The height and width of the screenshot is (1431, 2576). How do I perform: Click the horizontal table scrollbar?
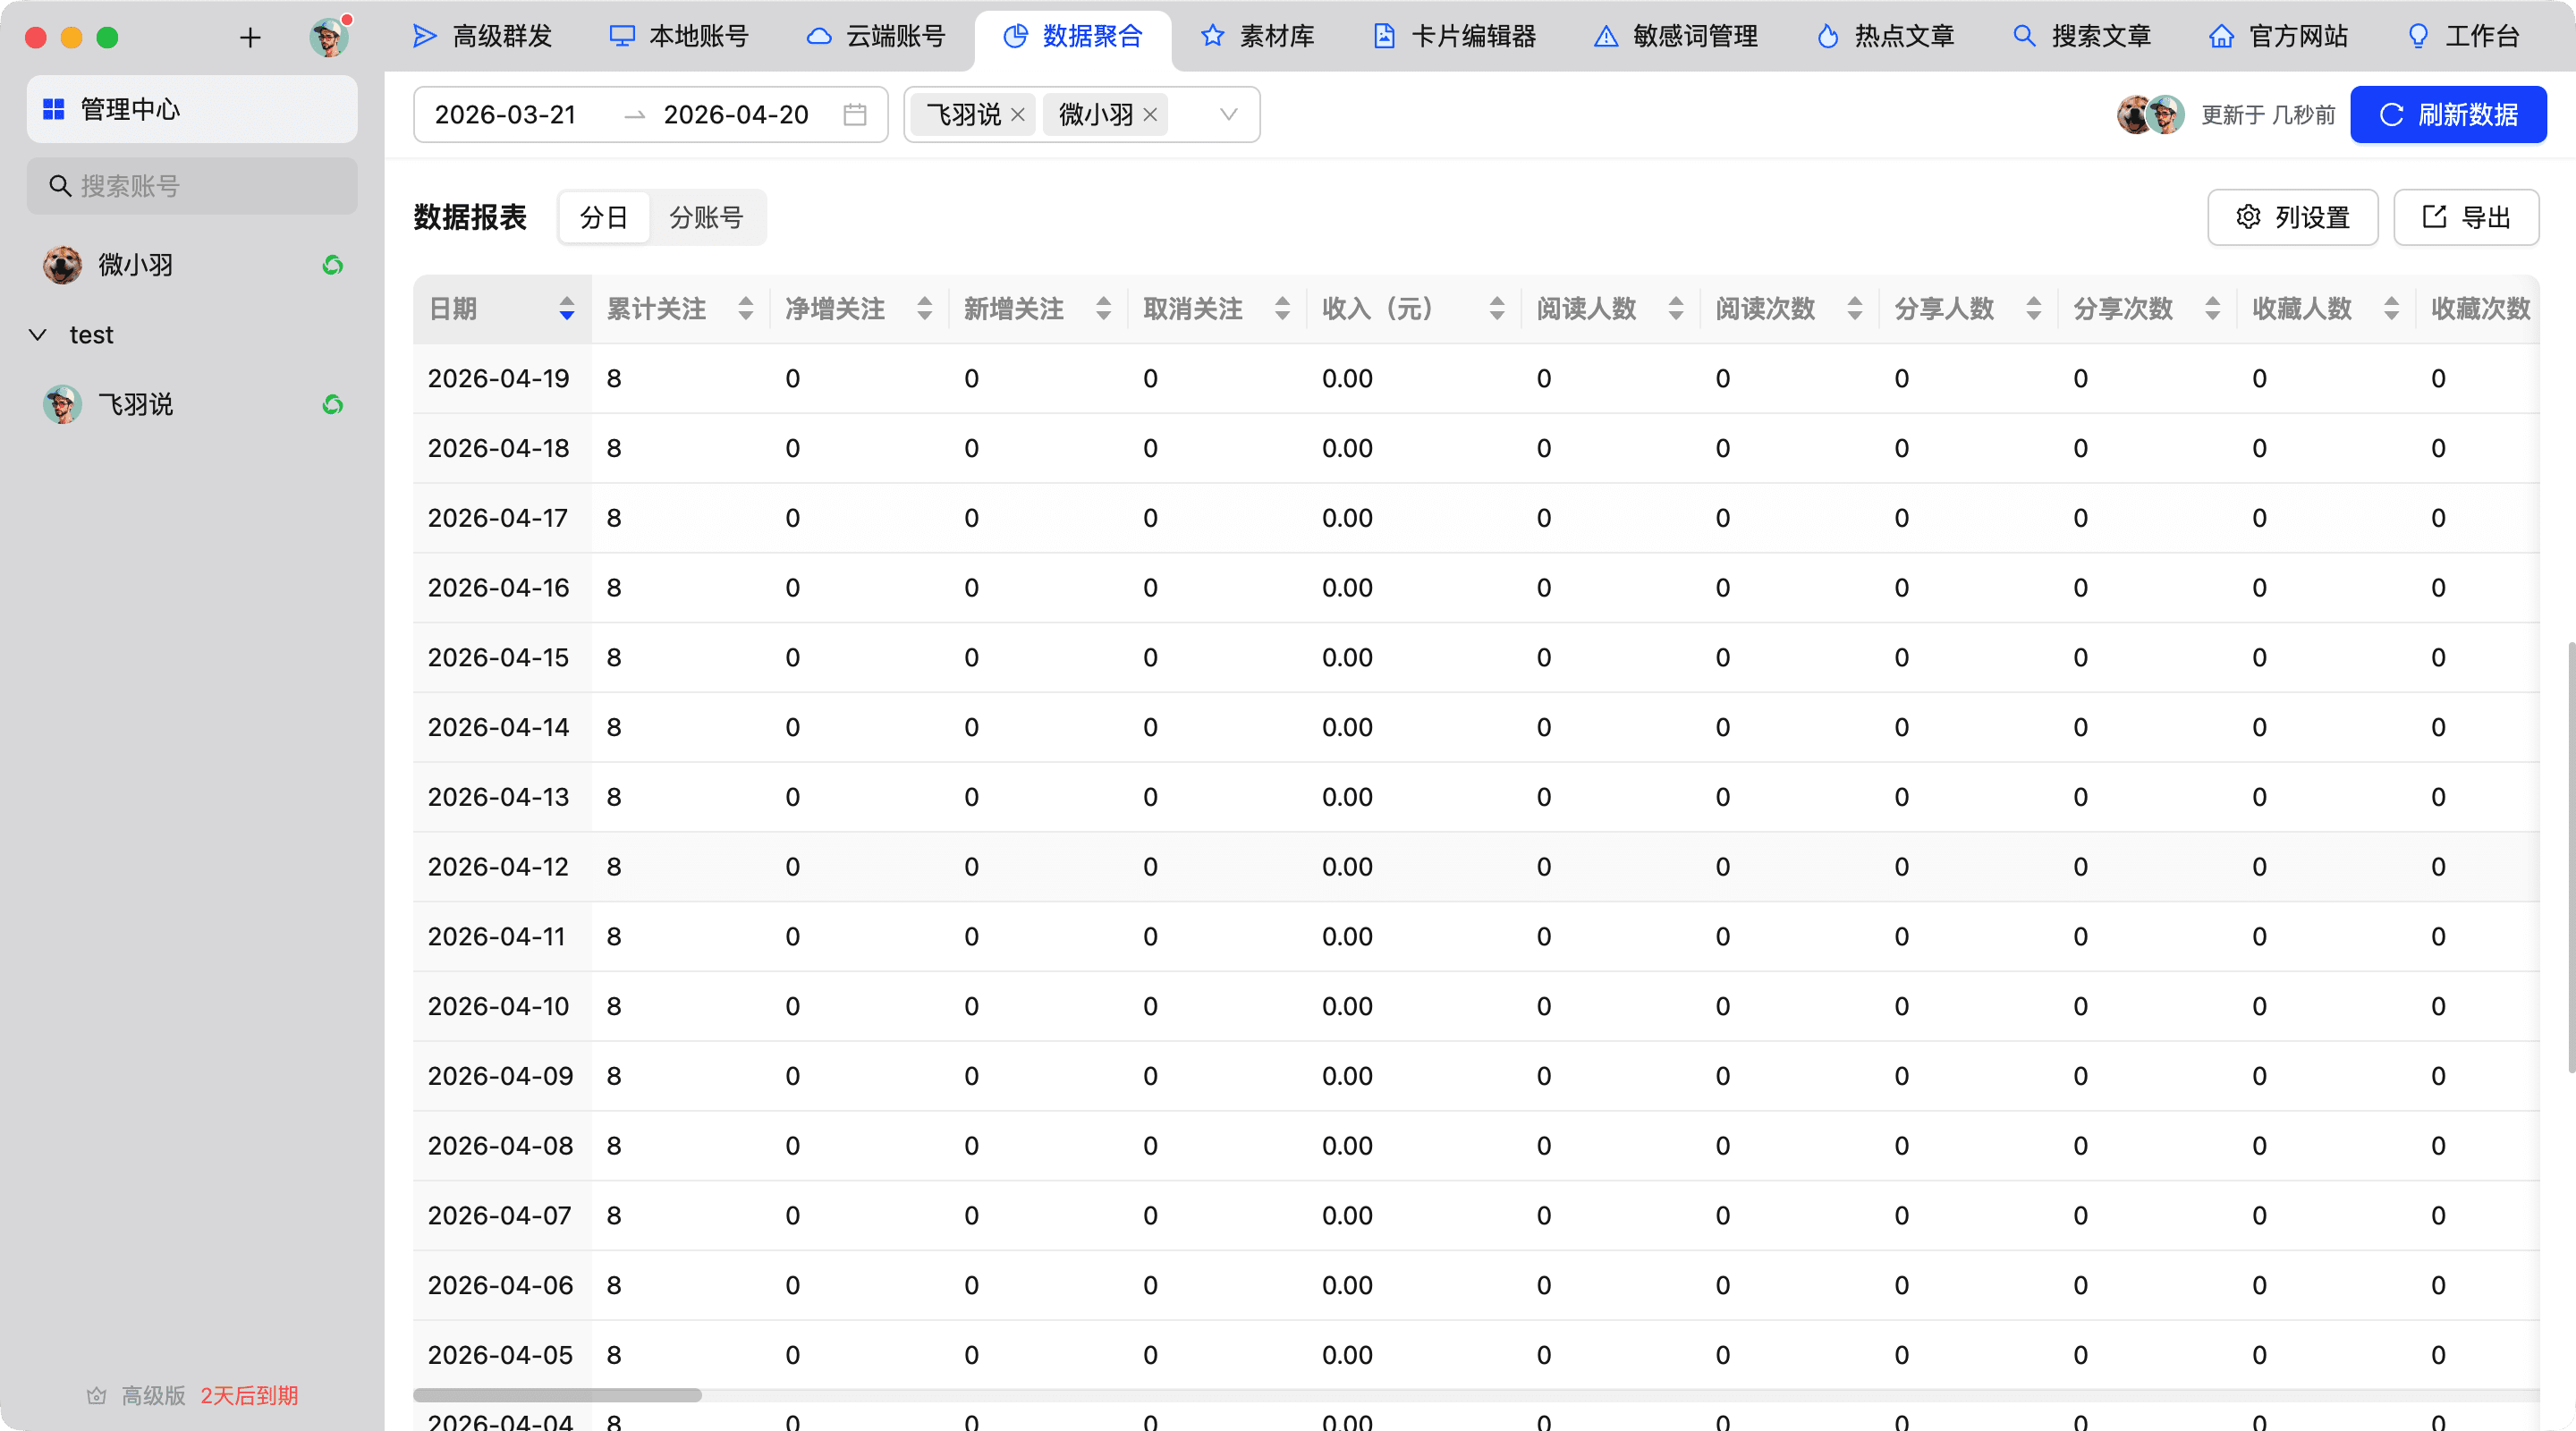pos(557,1395)
